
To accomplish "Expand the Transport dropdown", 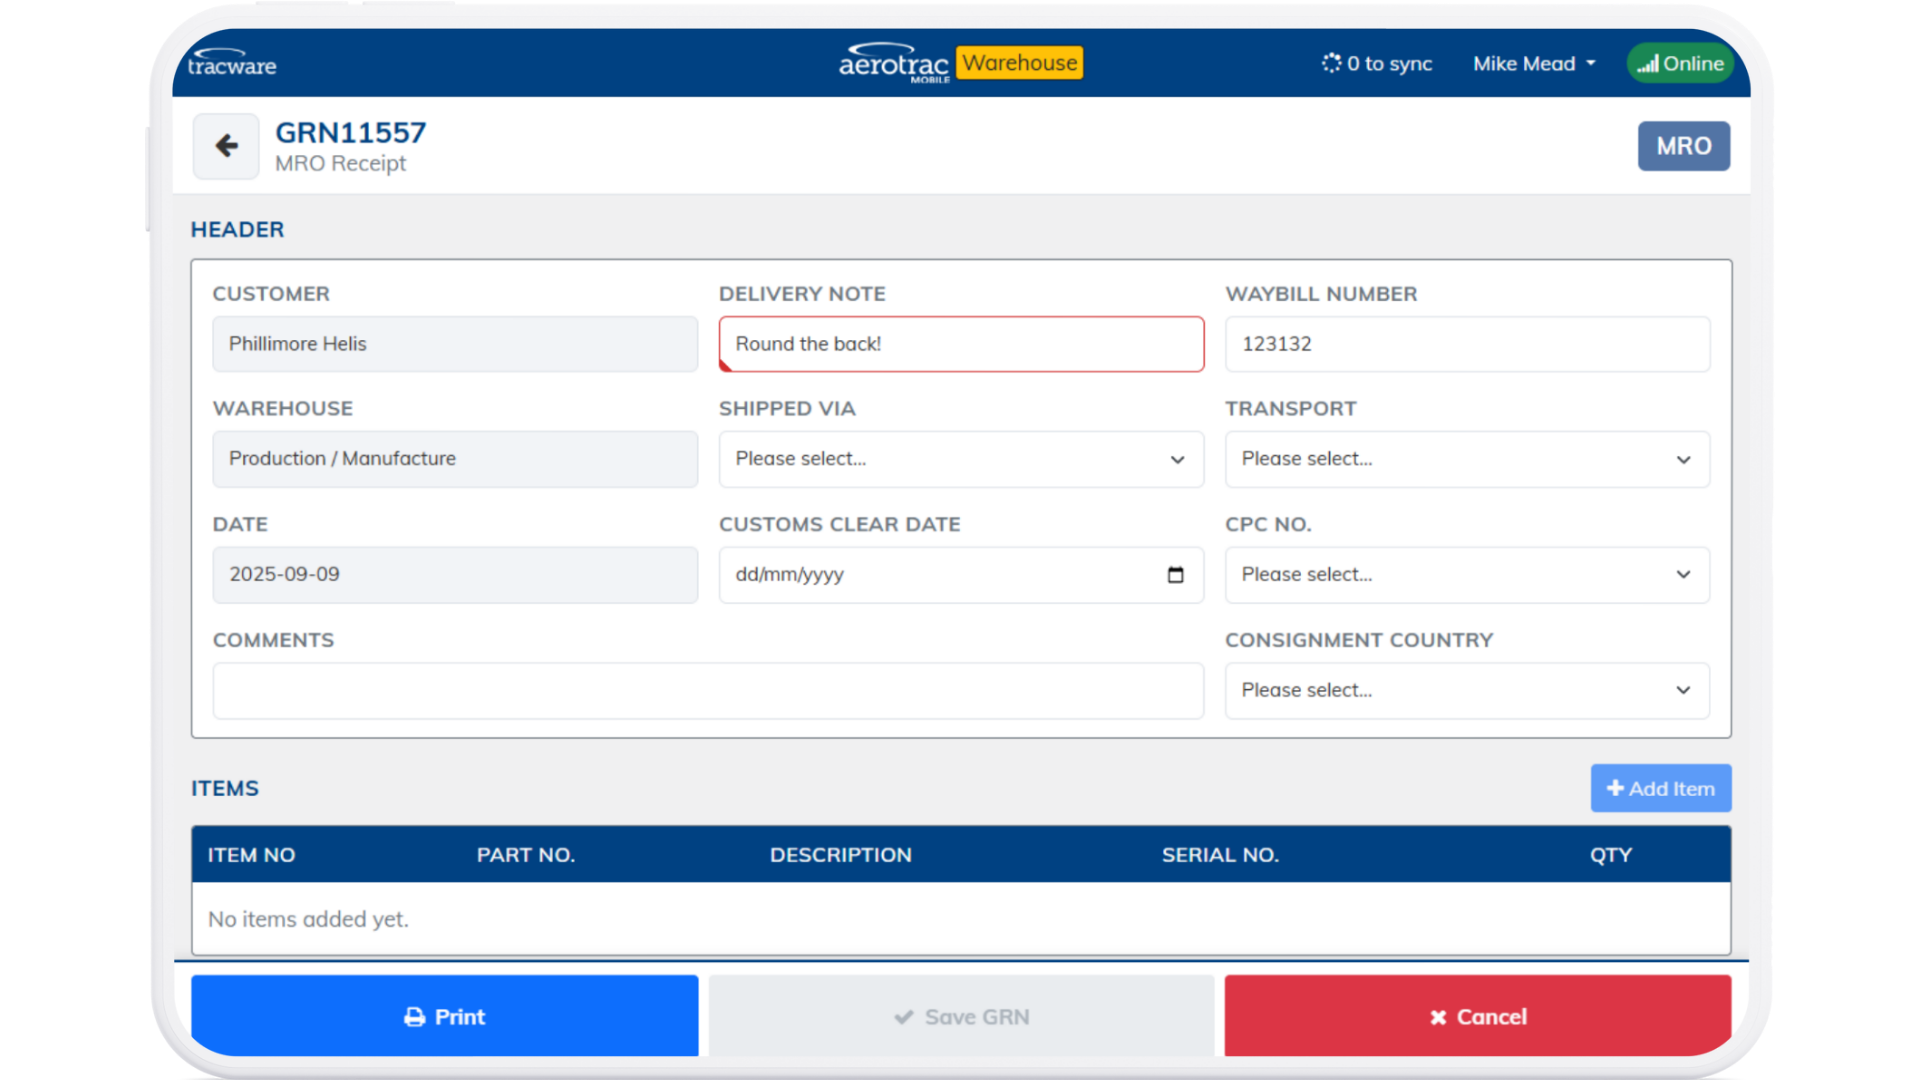I will (x=1467, y=459).
